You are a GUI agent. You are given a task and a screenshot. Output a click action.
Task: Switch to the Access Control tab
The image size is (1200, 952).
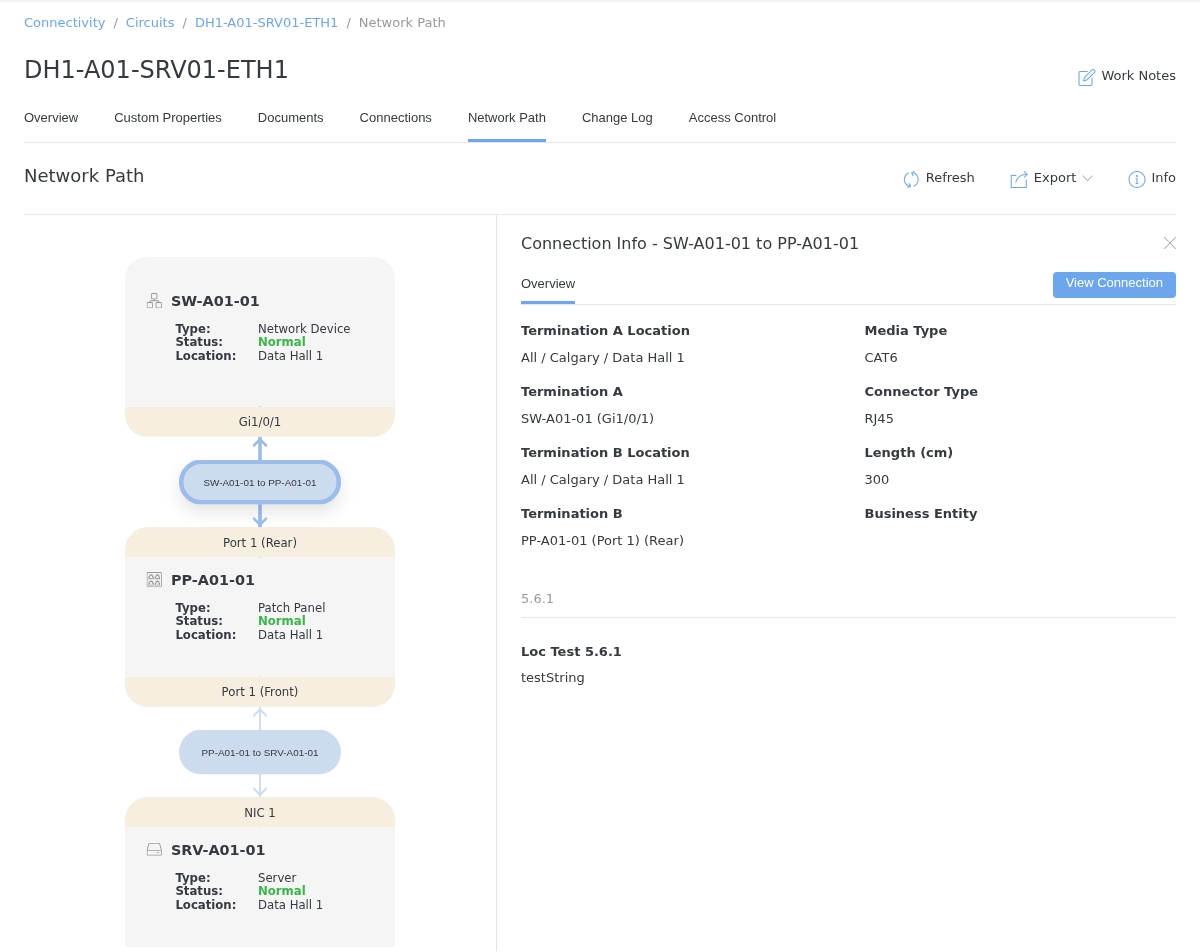732,118
